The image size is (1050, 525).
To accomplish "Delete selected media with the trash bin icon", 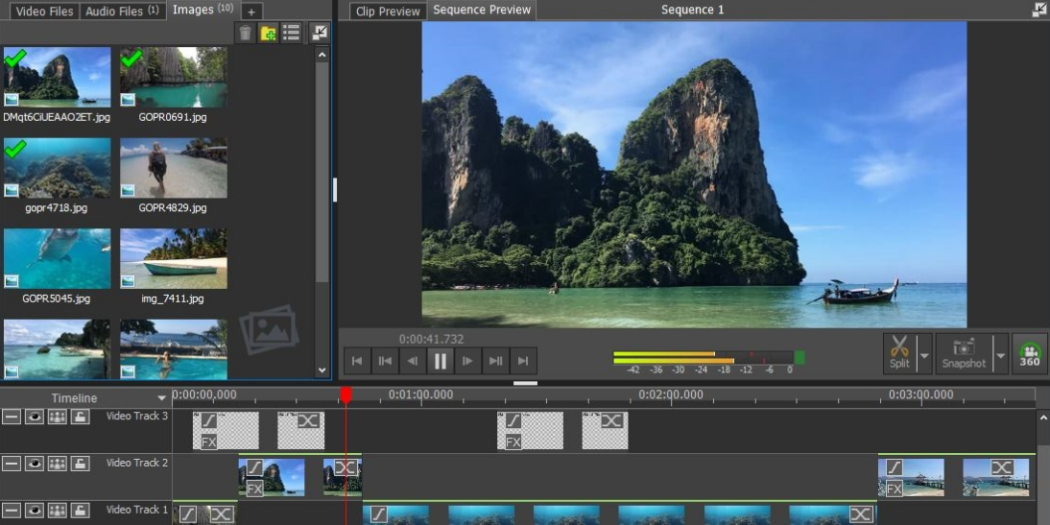I will click(x=245, y=32).
